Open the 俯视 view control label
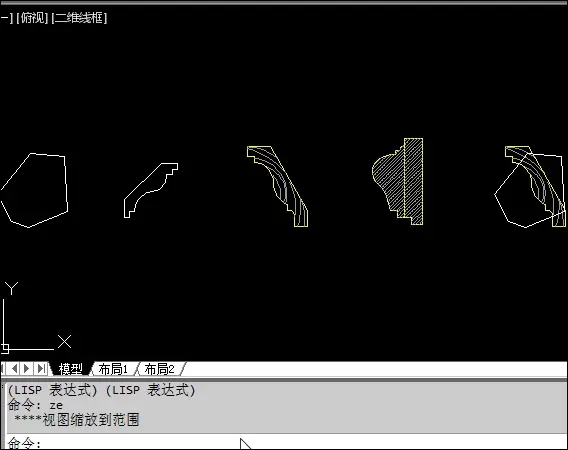The height and width of the screenshot is (450, 568). pos(32,17)
